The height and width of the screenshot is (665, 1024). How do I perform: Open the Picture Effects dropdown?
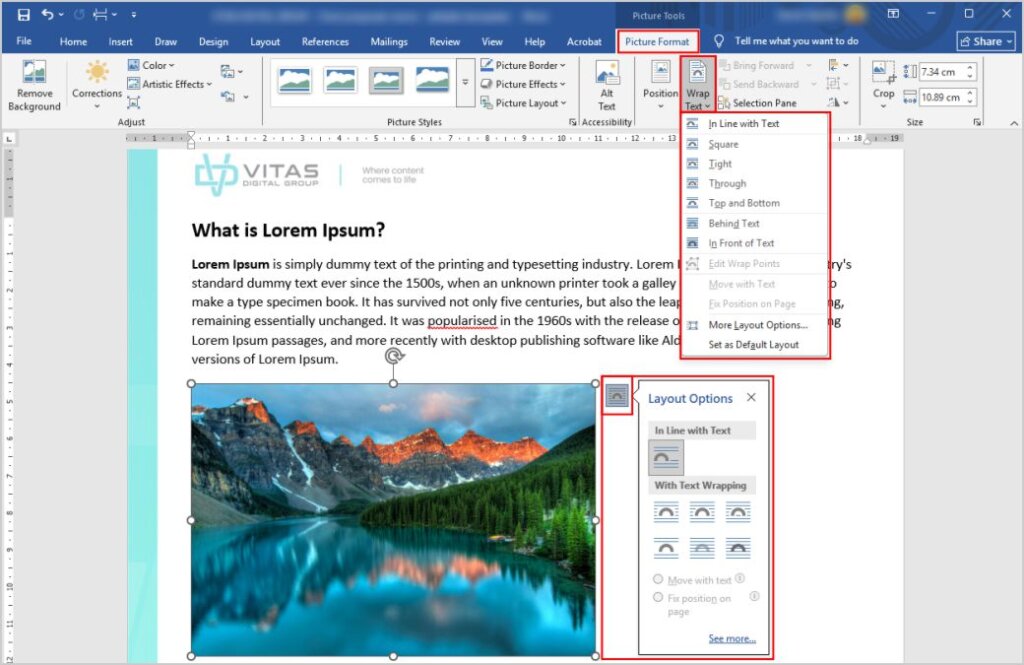(523, 84)
